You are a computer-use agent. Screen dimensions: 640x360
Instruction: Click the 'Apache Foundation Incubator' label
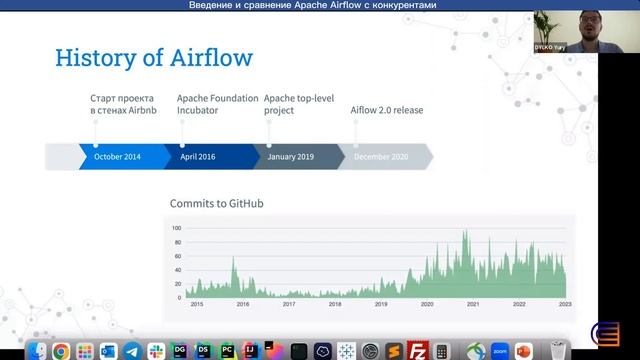(x=218, y=104)
